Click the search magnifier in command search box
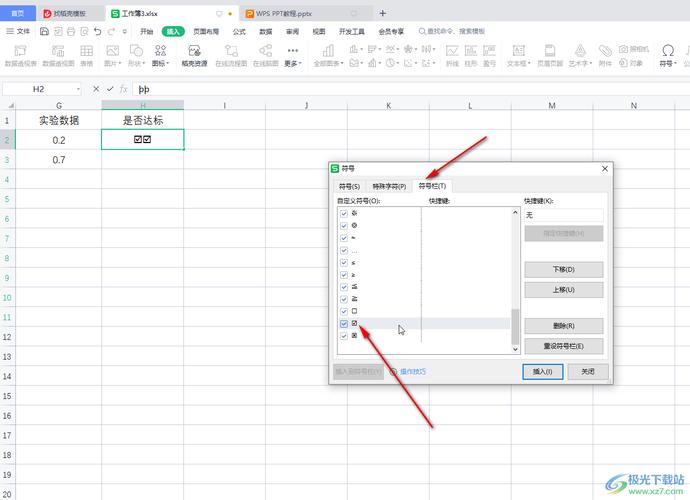690x500 pixels. (422, 31)
